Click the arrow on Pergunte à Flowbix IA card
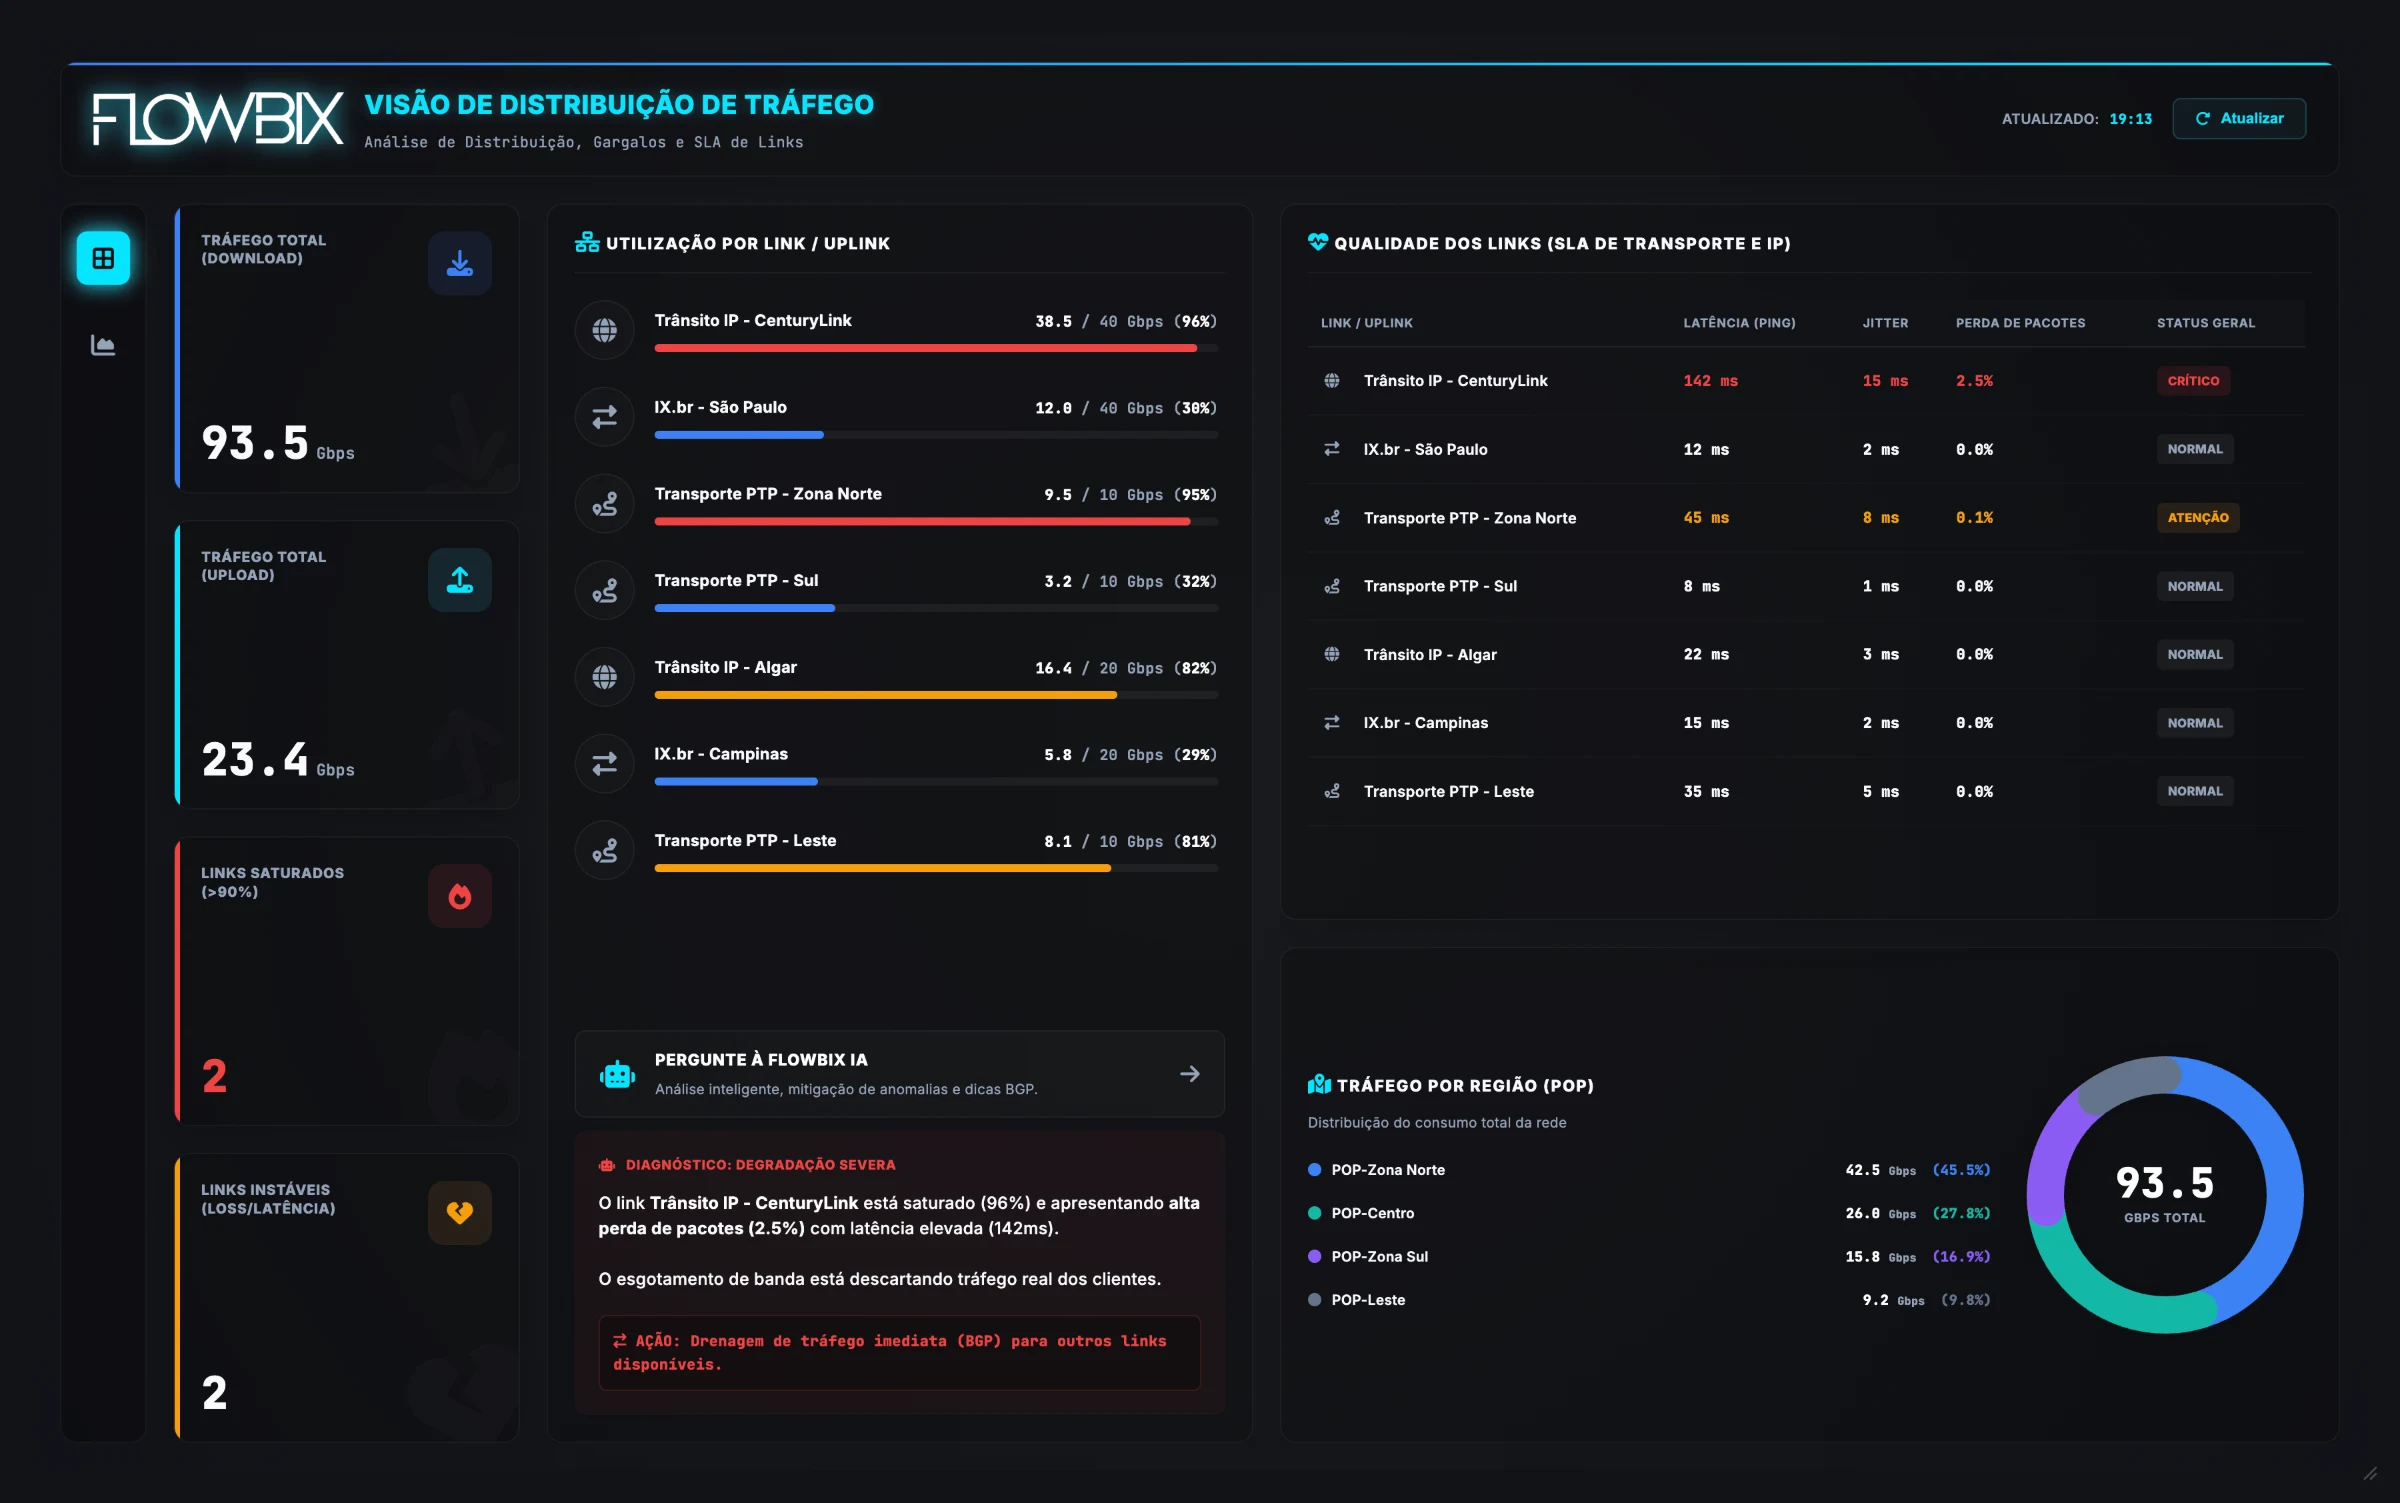 click(1190, 1074)
